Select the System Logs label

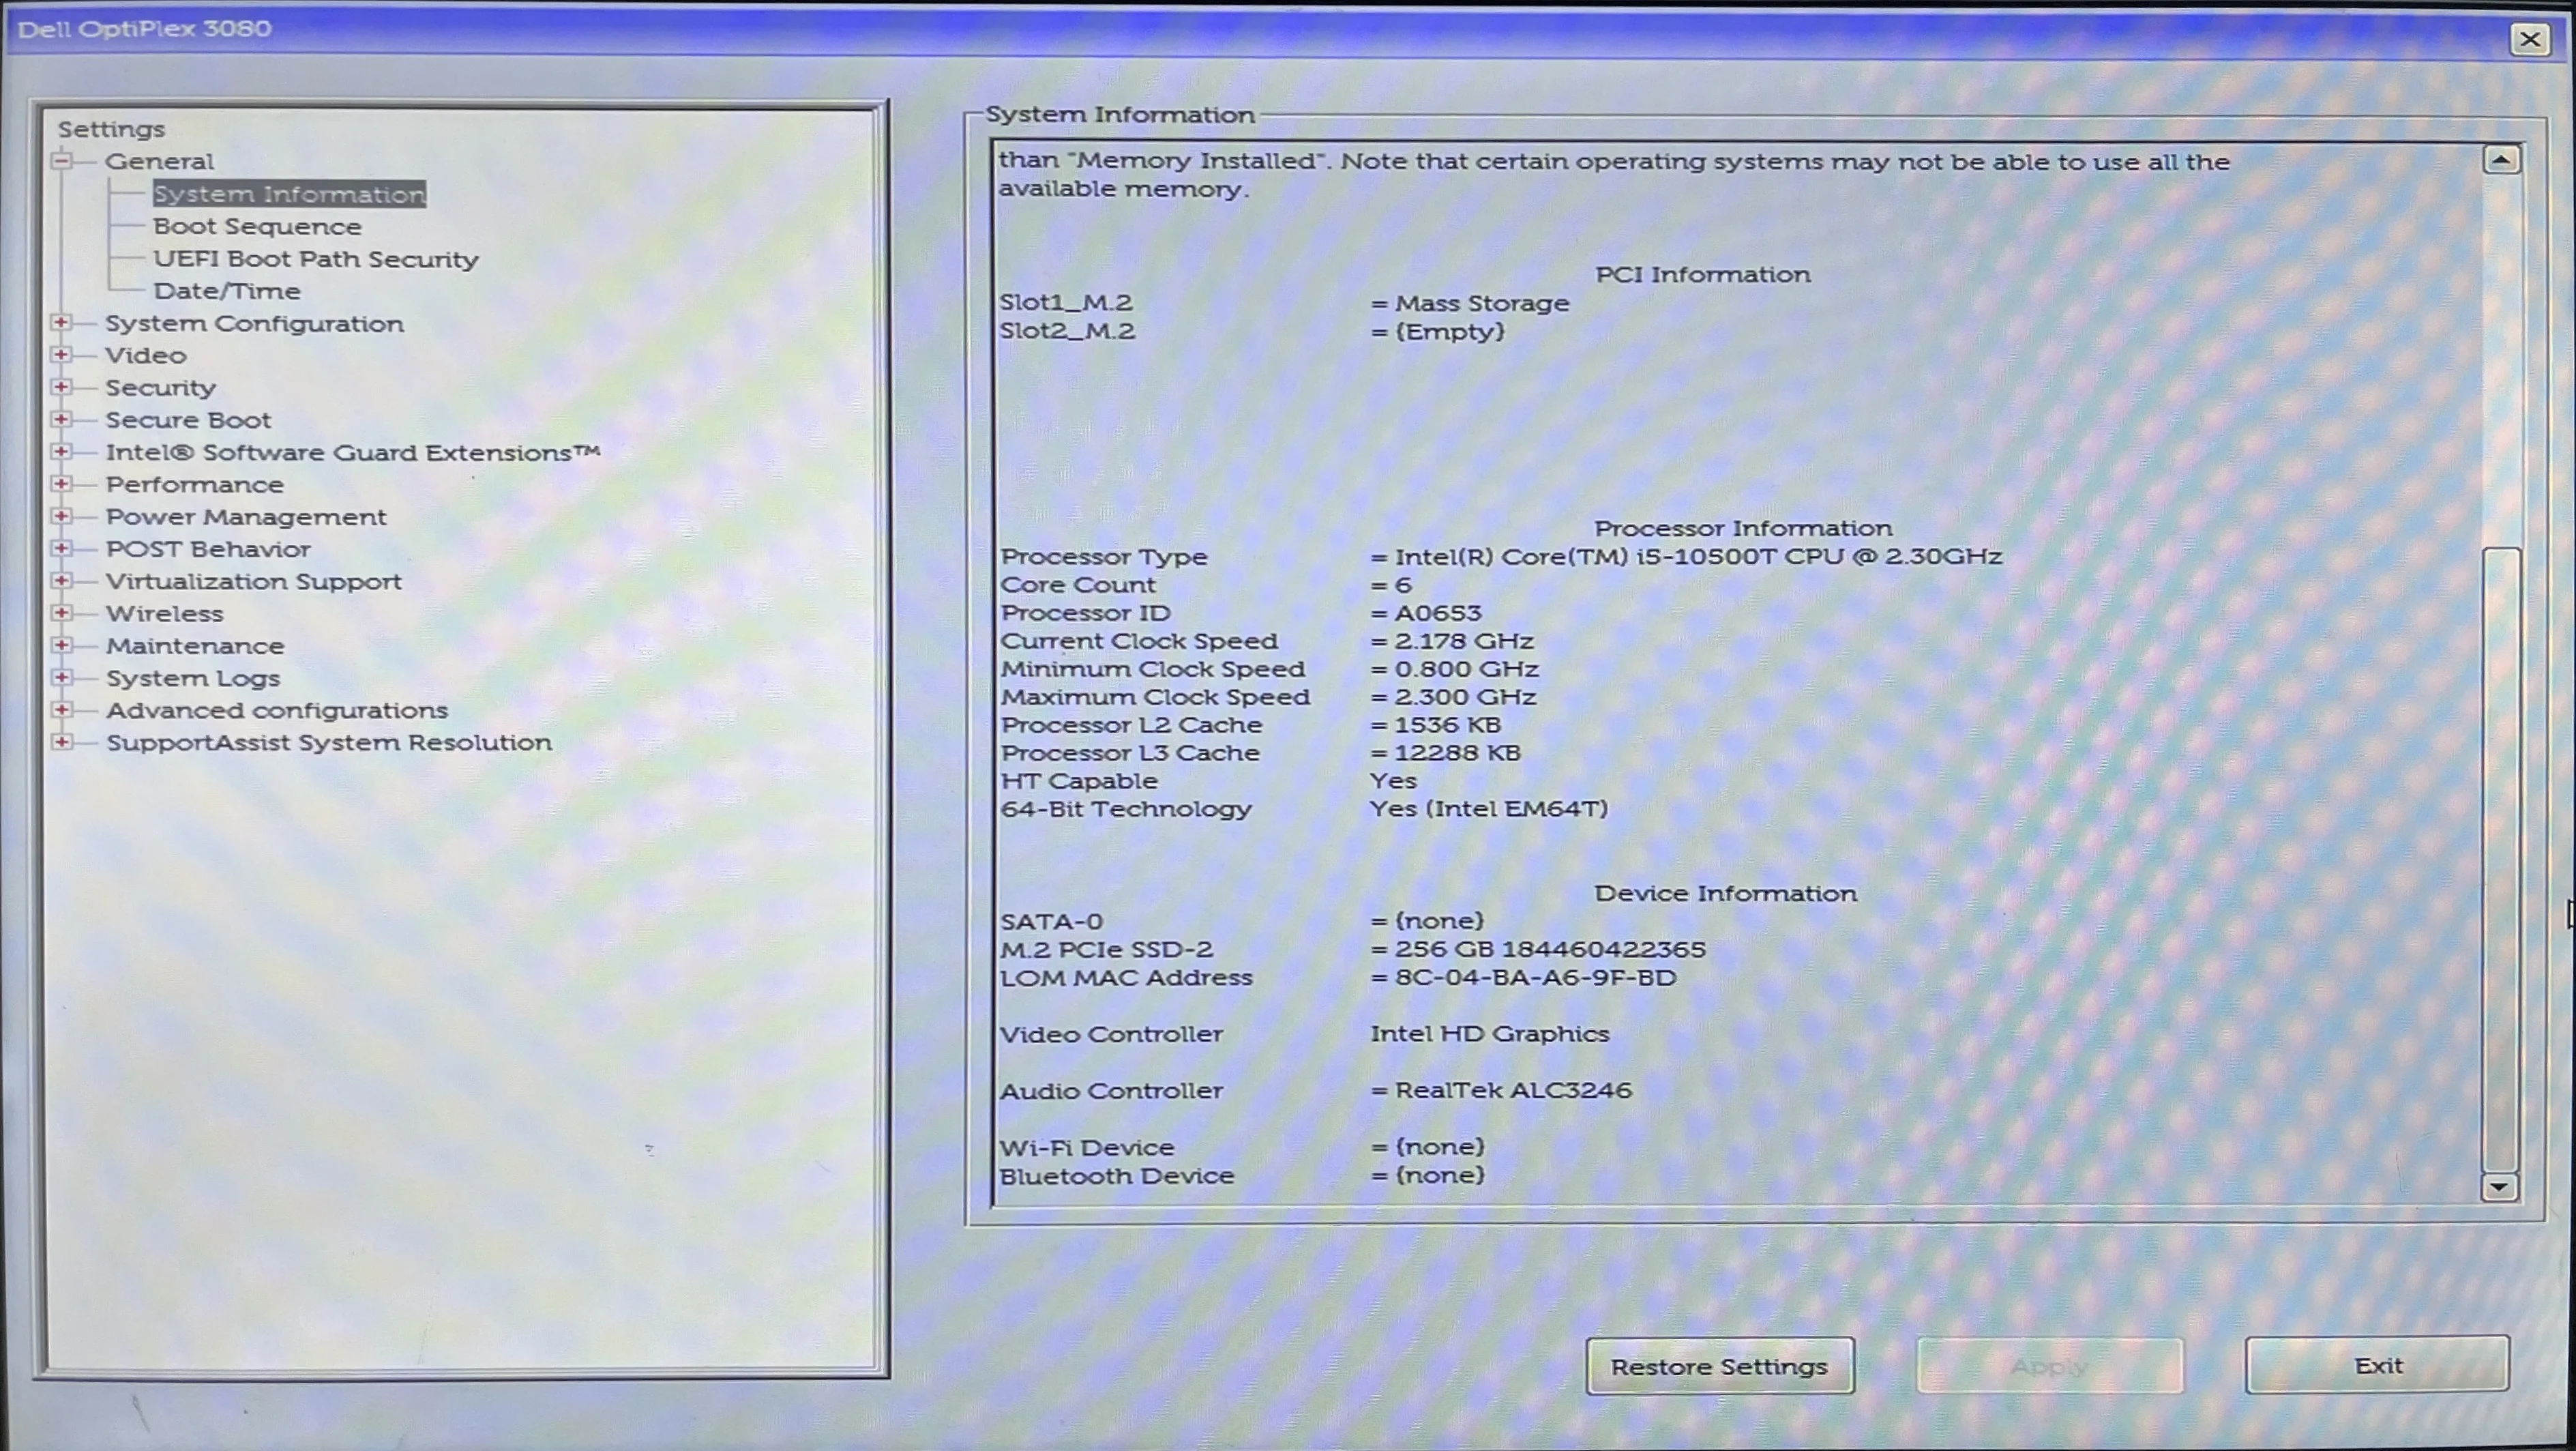[x=194, y=678]
